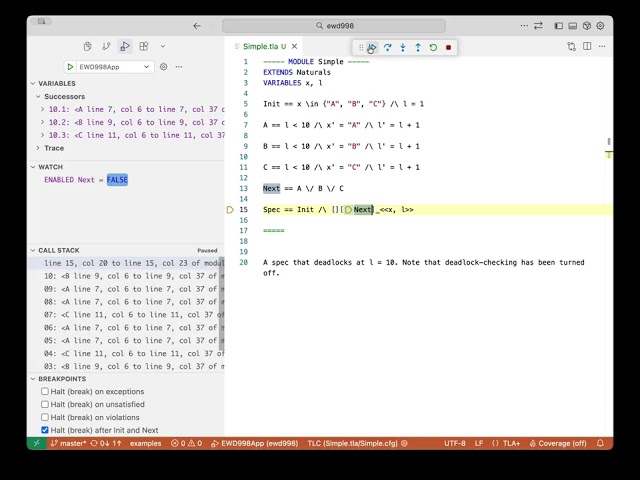Open compare changes icon in editor toolbar
The height and width of the screenshot is (480, 640).
click(x=571, y=46)
